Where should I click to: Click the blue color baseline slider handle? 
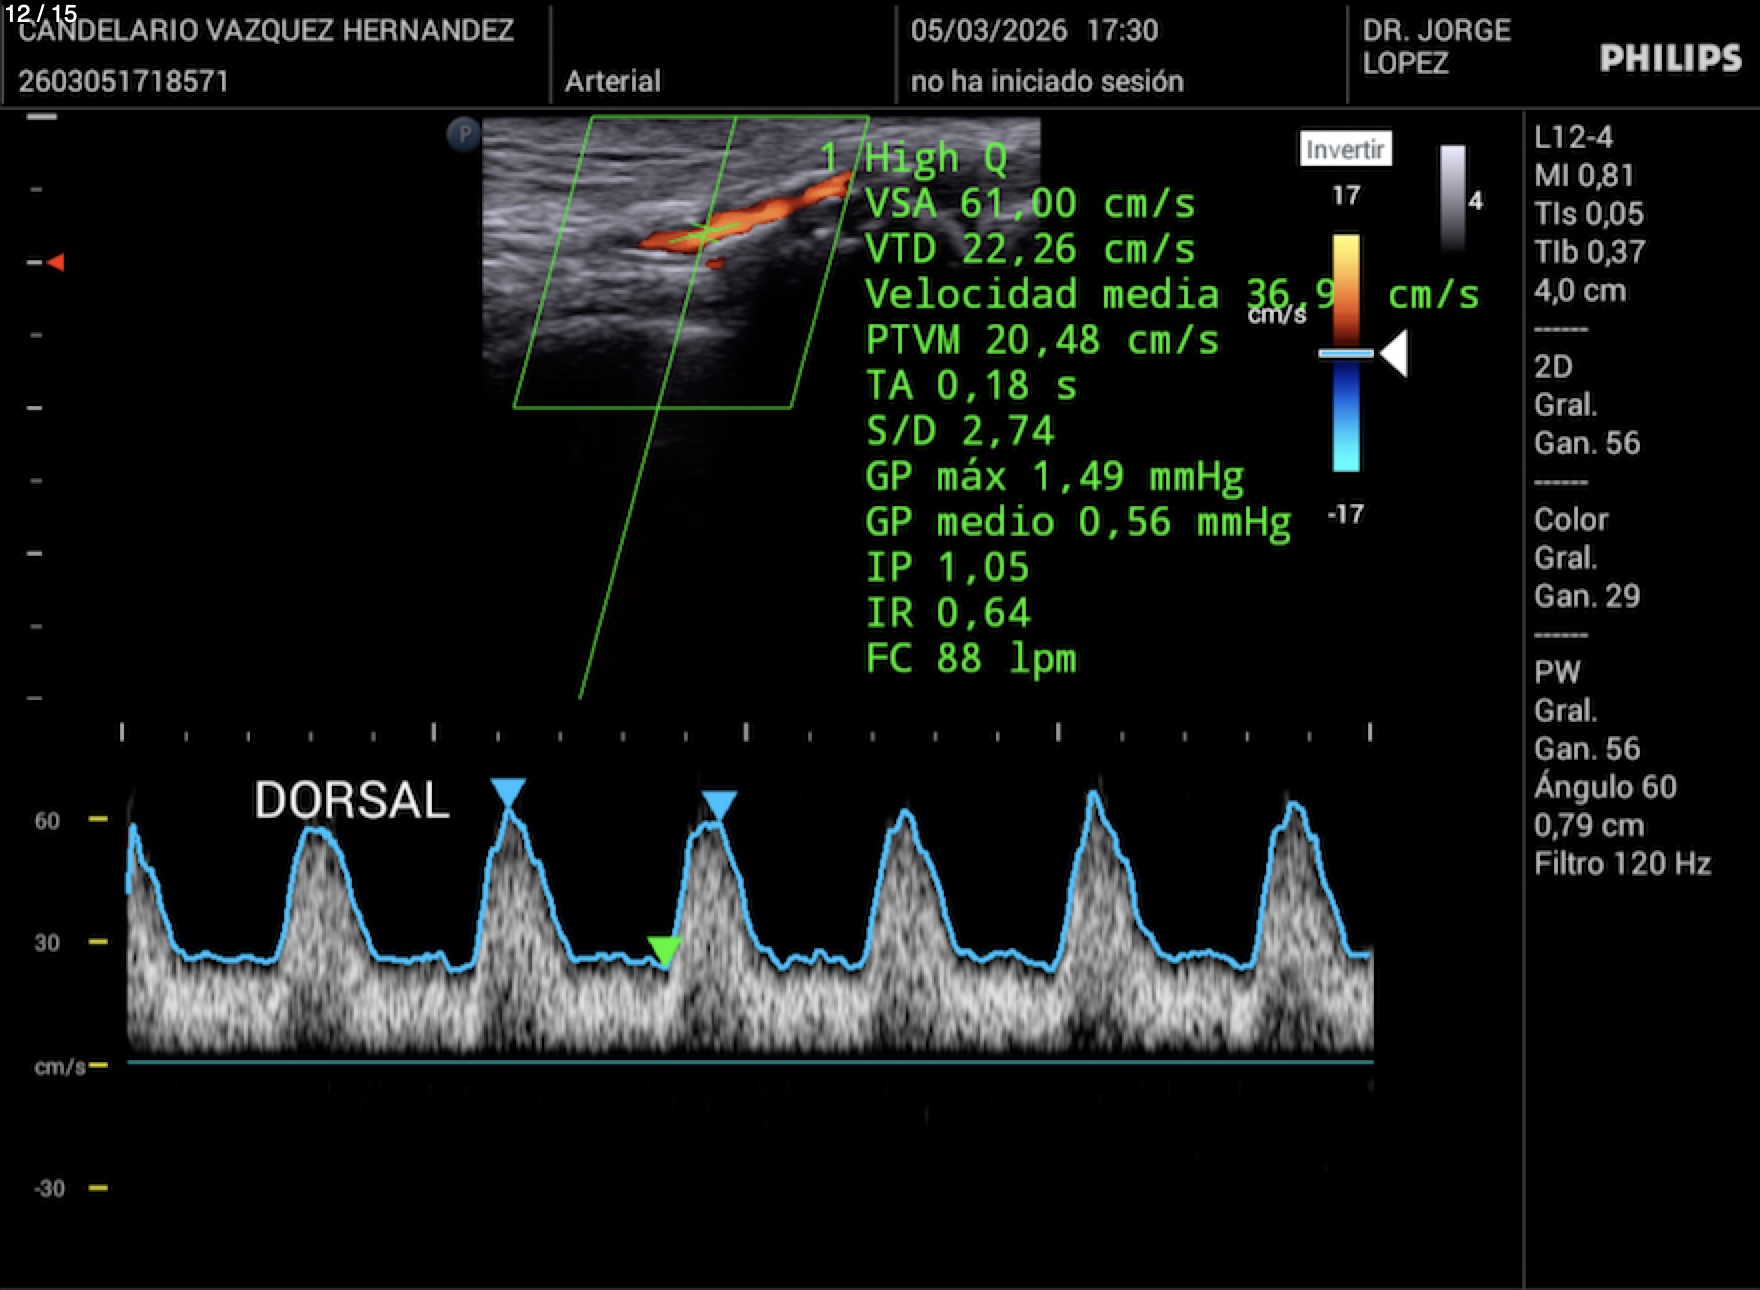[x=1346, y=354]
